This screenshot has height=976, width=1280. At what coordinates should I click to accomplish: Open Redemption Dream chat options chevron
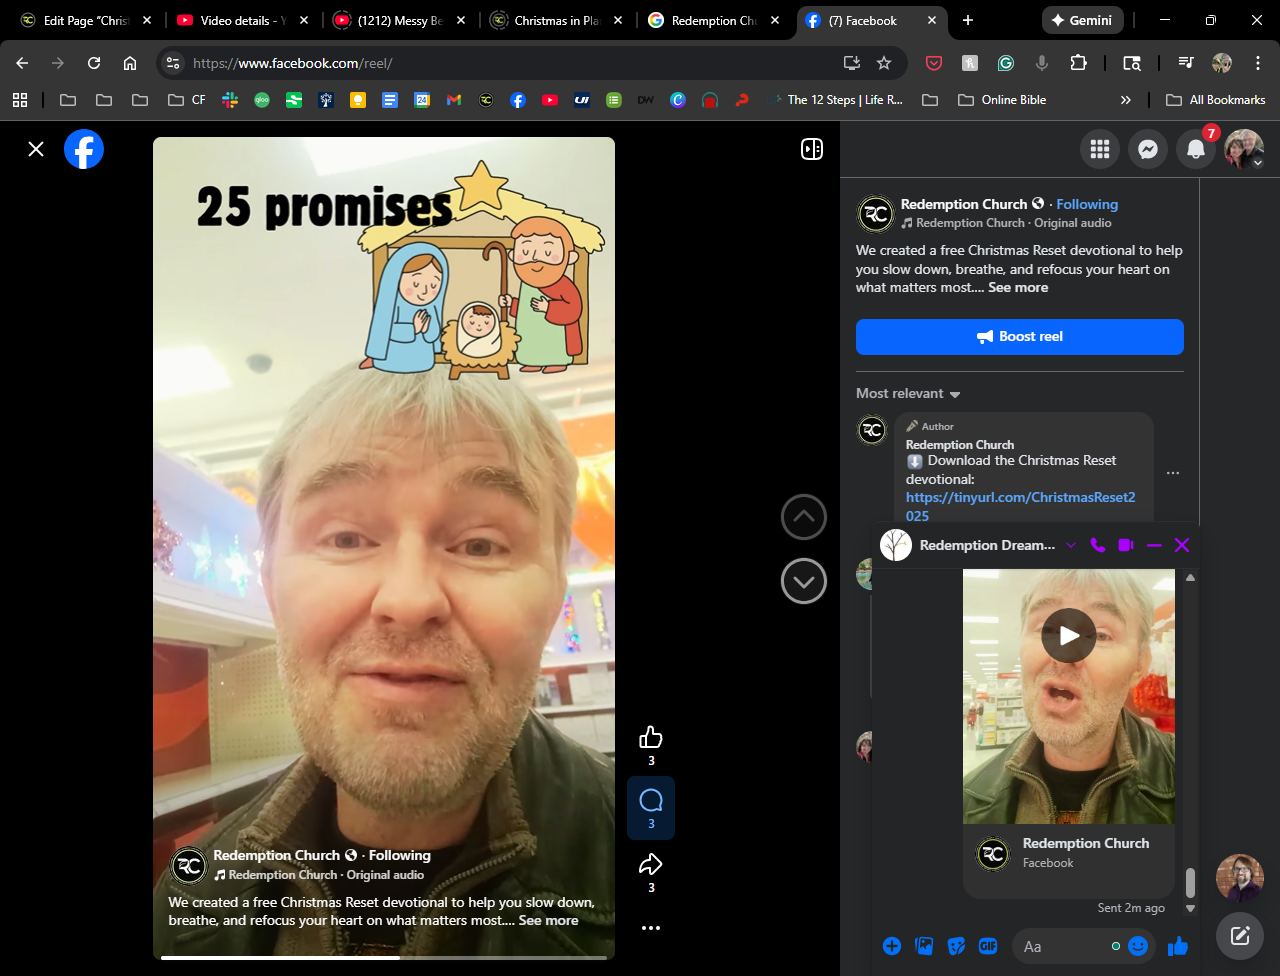point(1071,545)
